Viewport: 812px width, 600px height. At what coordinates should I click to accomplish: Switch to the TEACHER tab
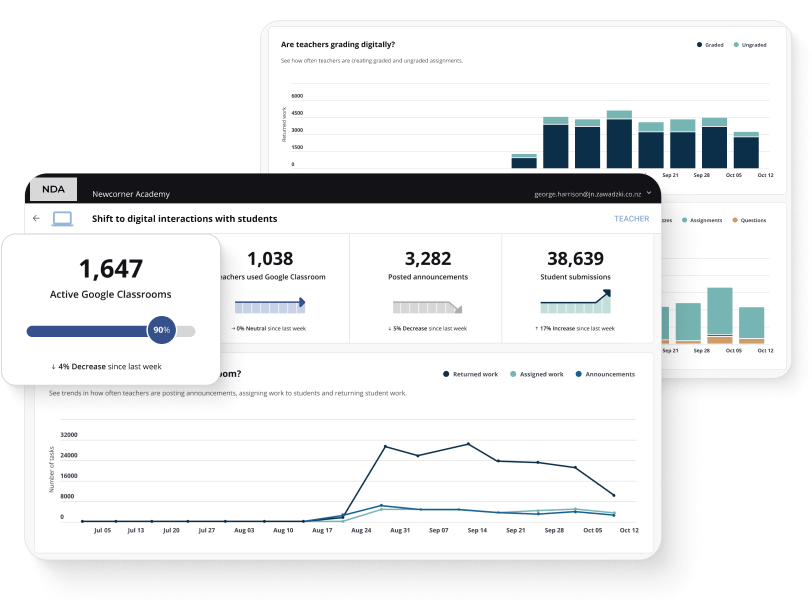(x=631, y=218)
